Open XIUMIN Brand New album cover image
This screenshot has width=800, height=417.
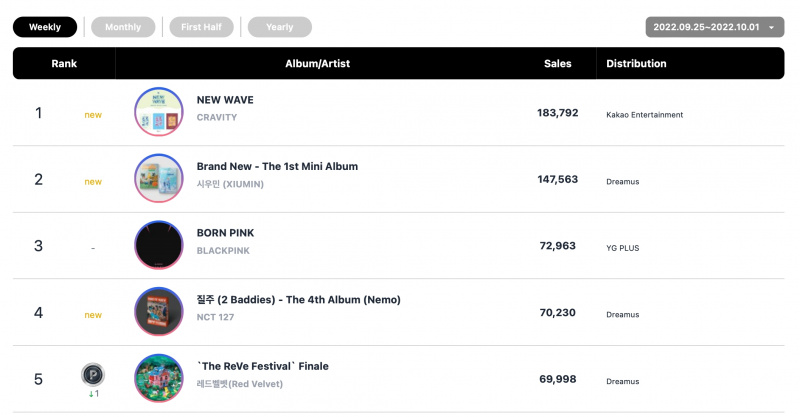[x=159, y=179]
